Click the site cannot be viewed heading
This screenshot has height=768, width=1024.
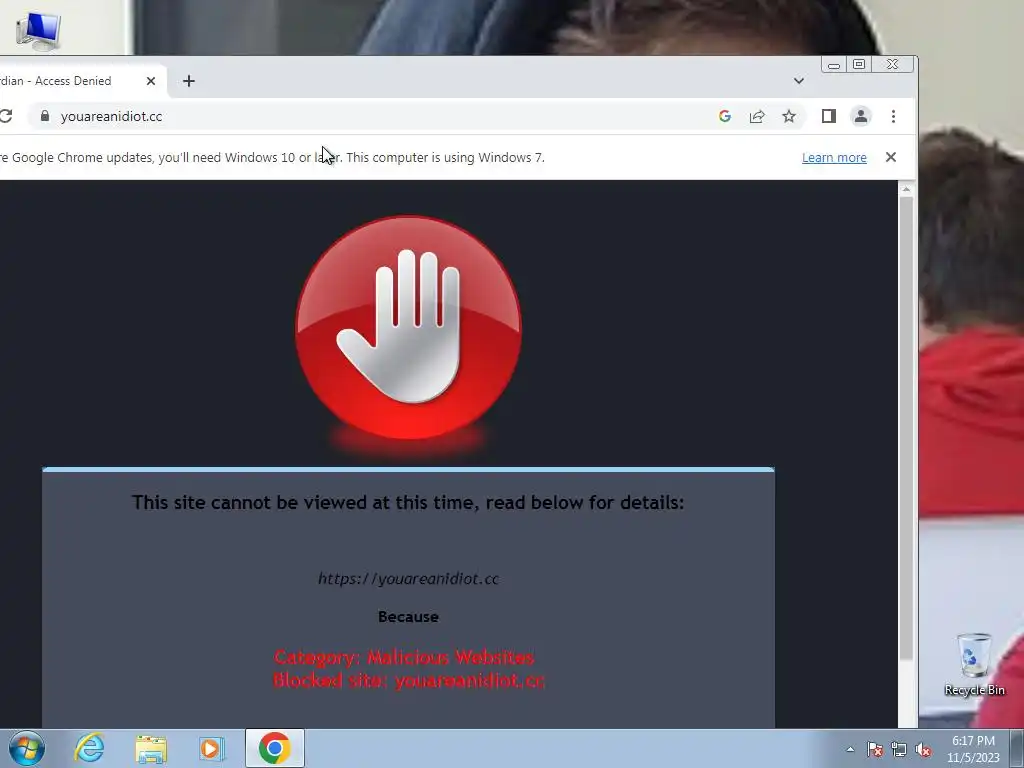[408, 502]
